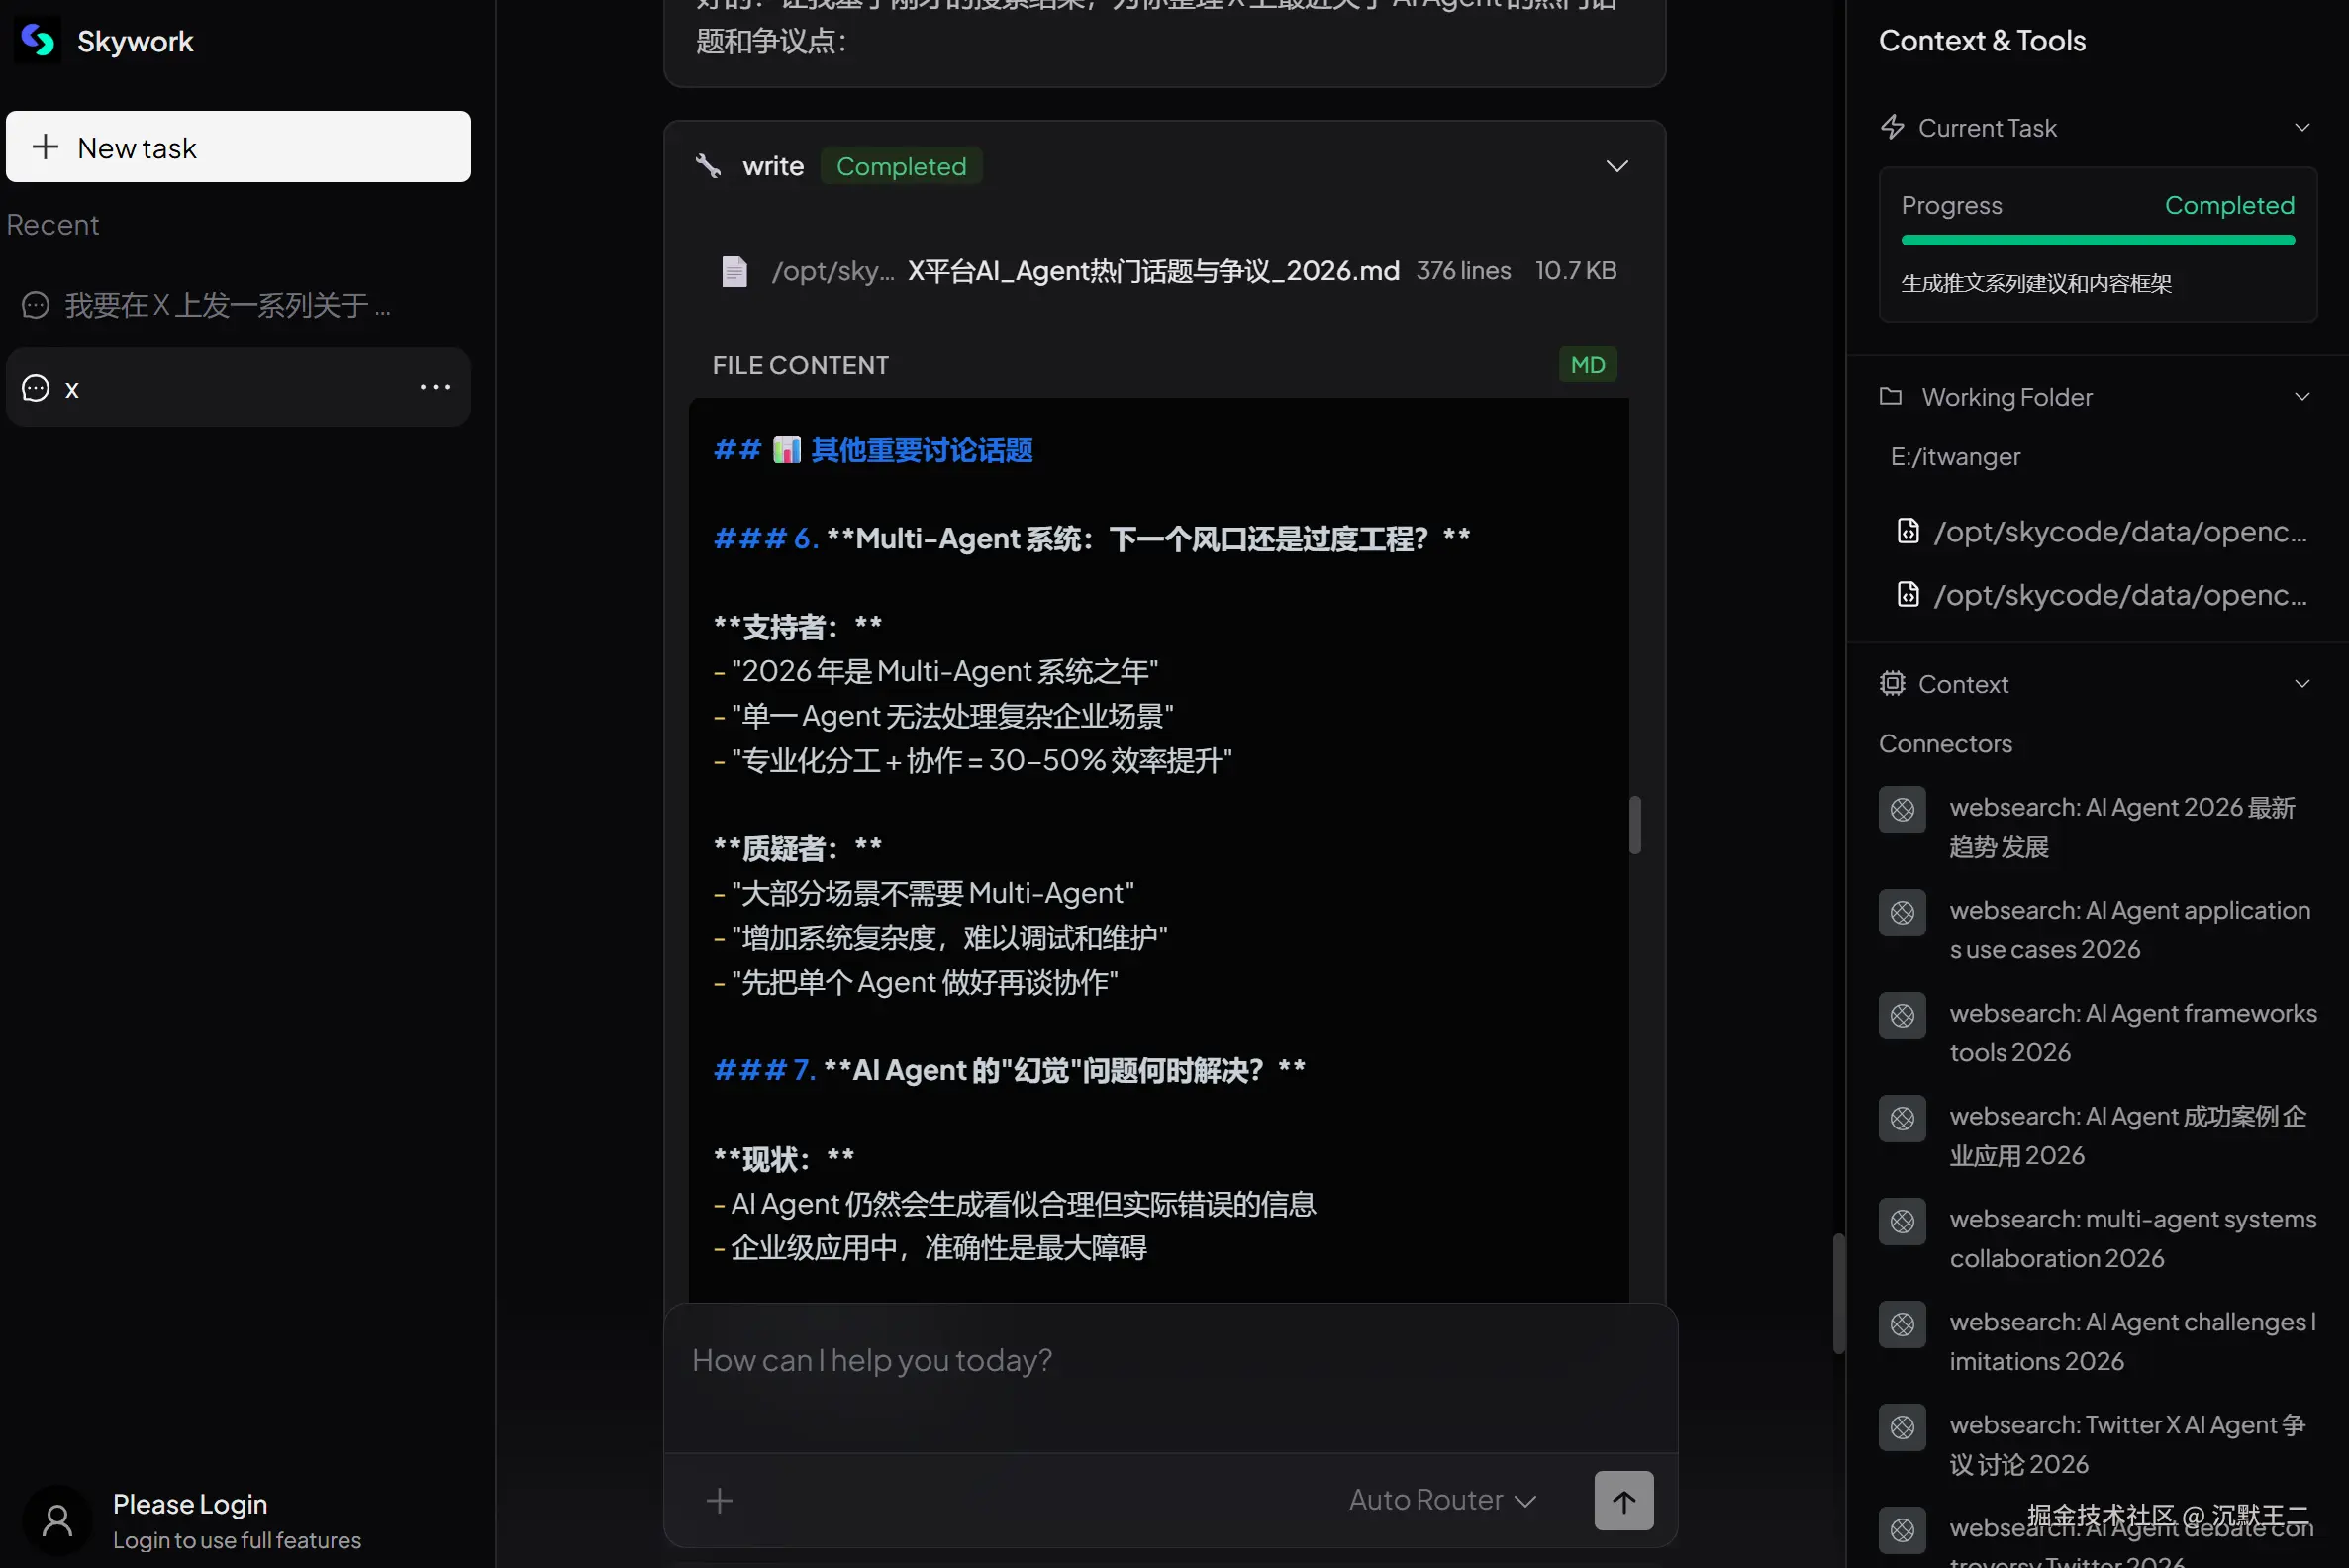This screenshot has width=2349, height=1568.
Task: Collapse the Current Task section
Action: tap(2301, 128)
